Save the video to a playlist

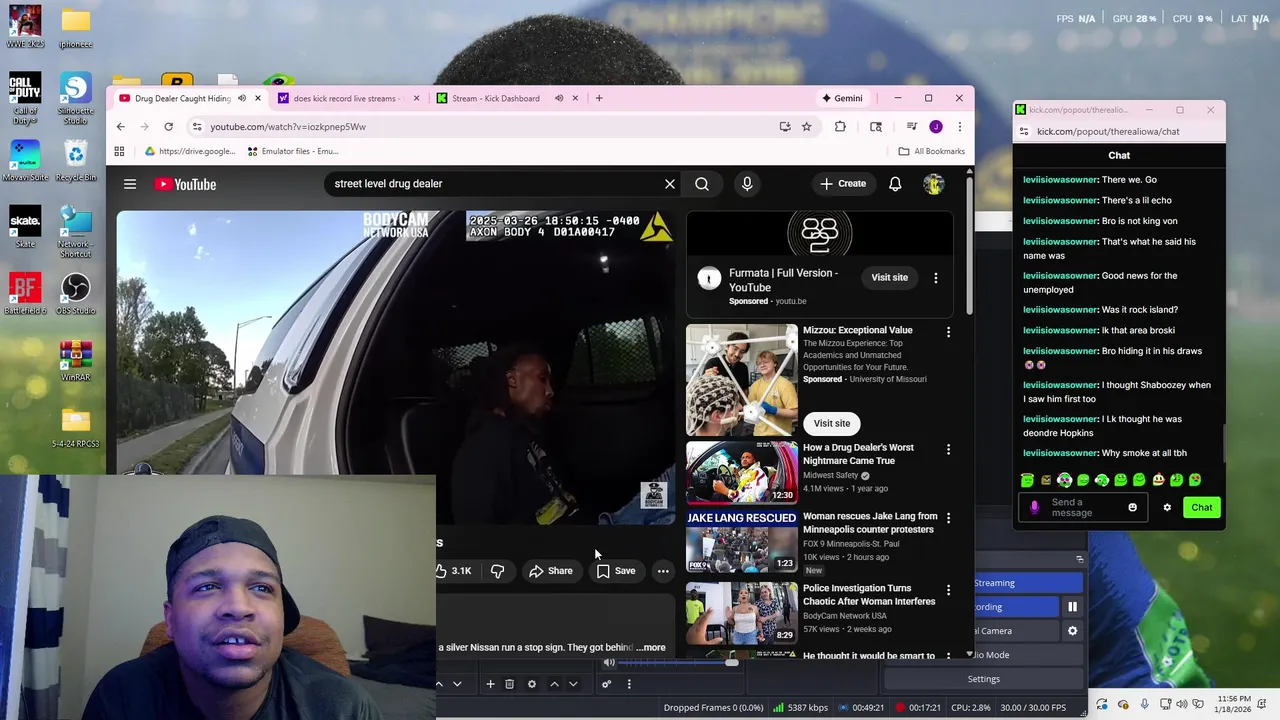(616, 571)
